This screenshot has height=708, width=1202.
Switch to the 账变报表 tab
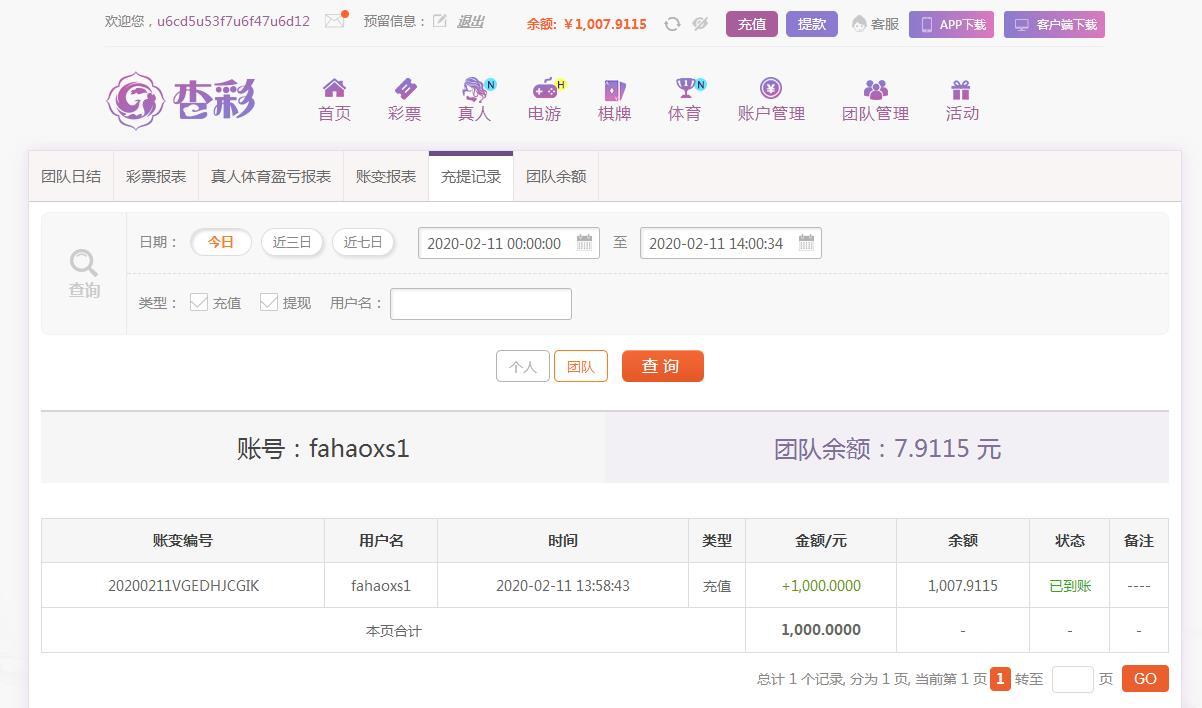(385, 176)
